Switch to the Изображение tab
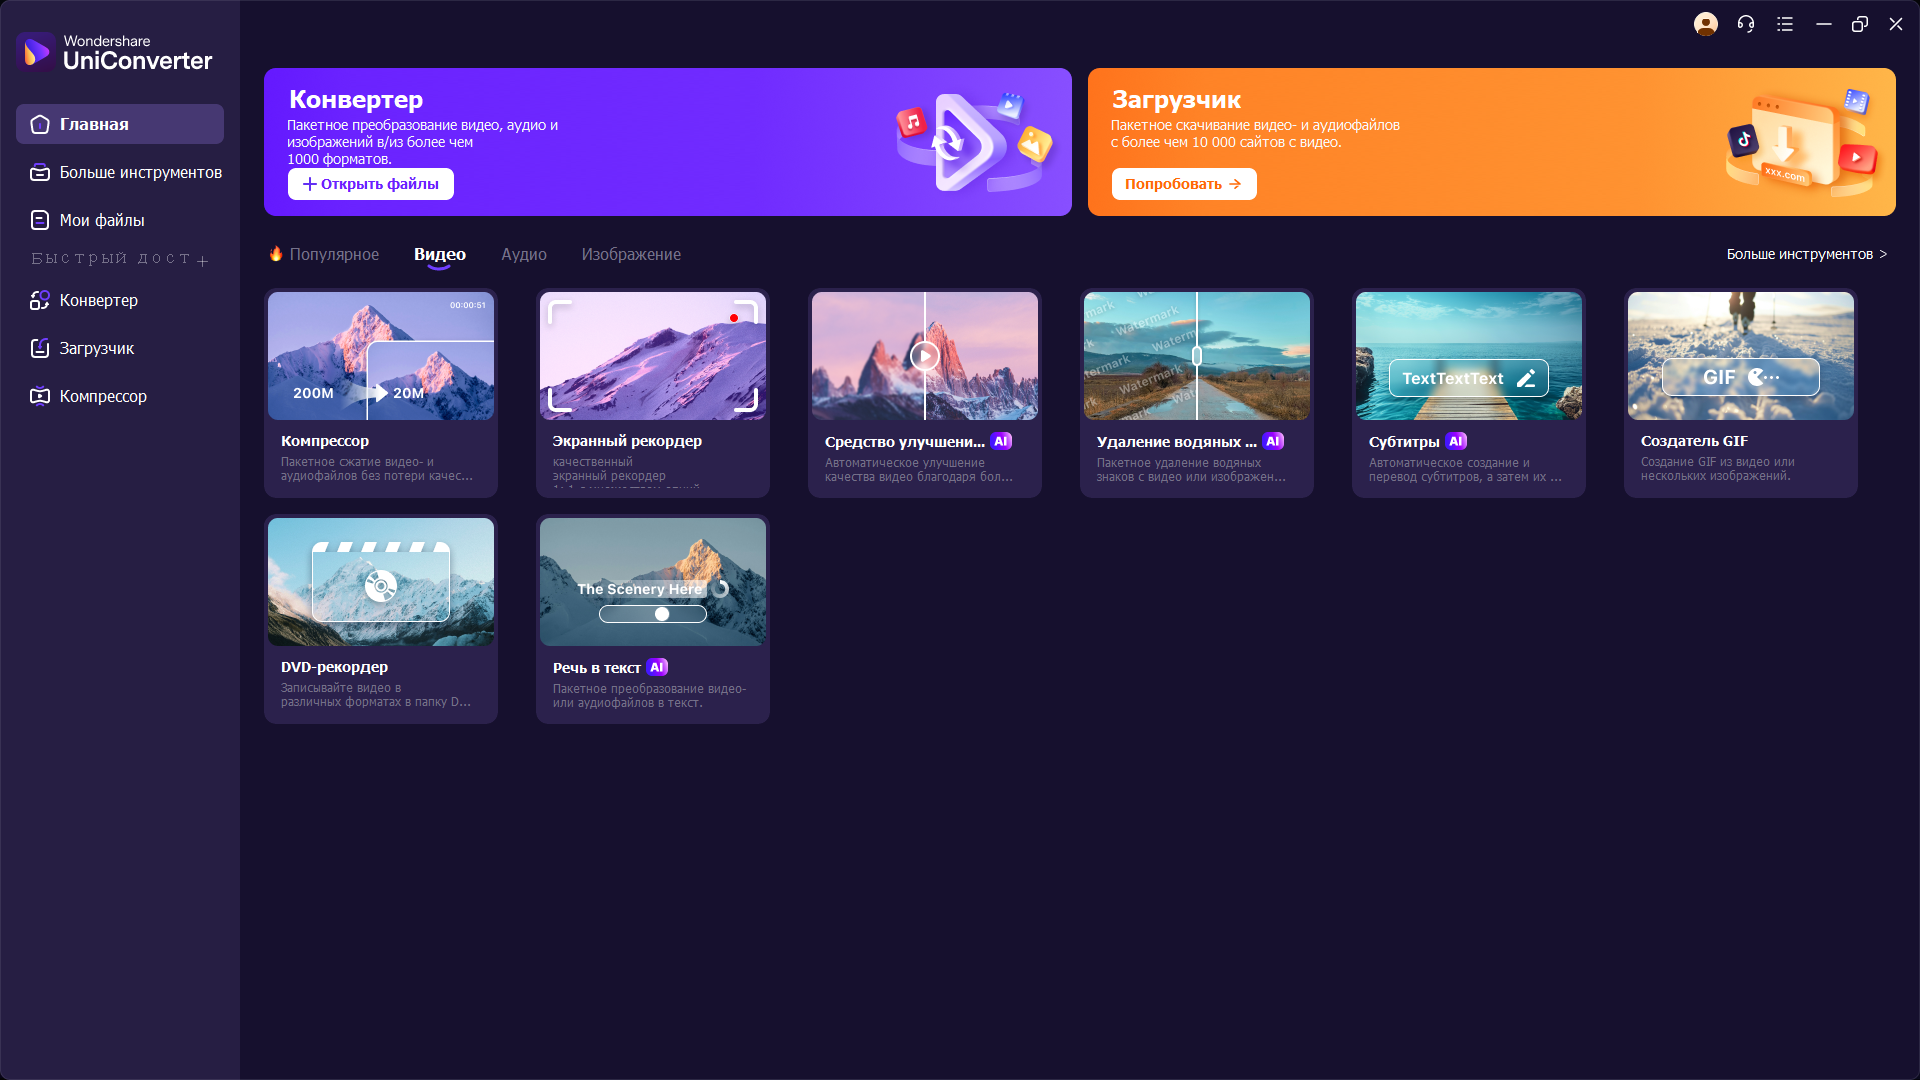 click(x=631, y=254)
